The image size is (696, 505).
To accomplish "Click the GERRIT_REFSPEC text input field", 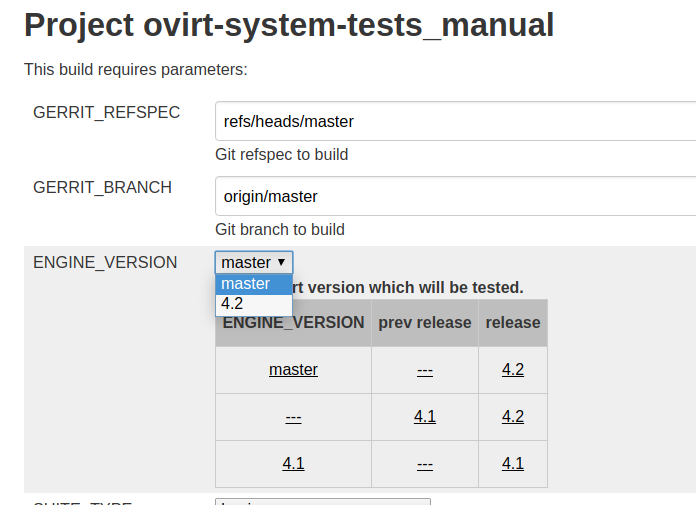I will 455,121.
